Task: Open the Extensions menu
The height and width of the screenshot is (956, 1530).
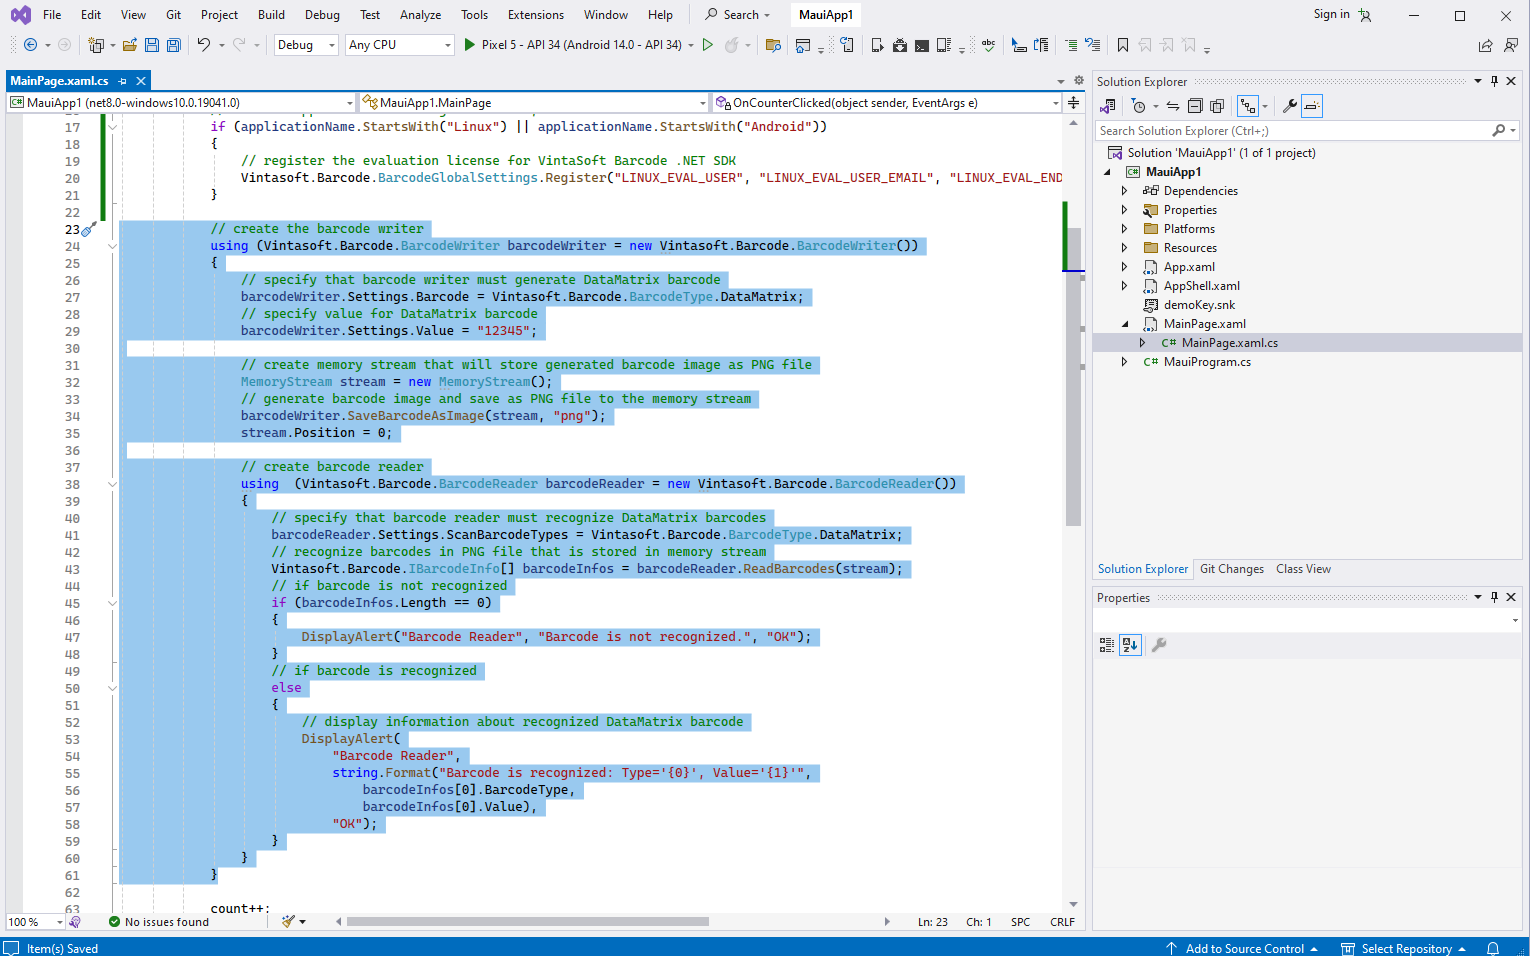Action: click(536, 15)
